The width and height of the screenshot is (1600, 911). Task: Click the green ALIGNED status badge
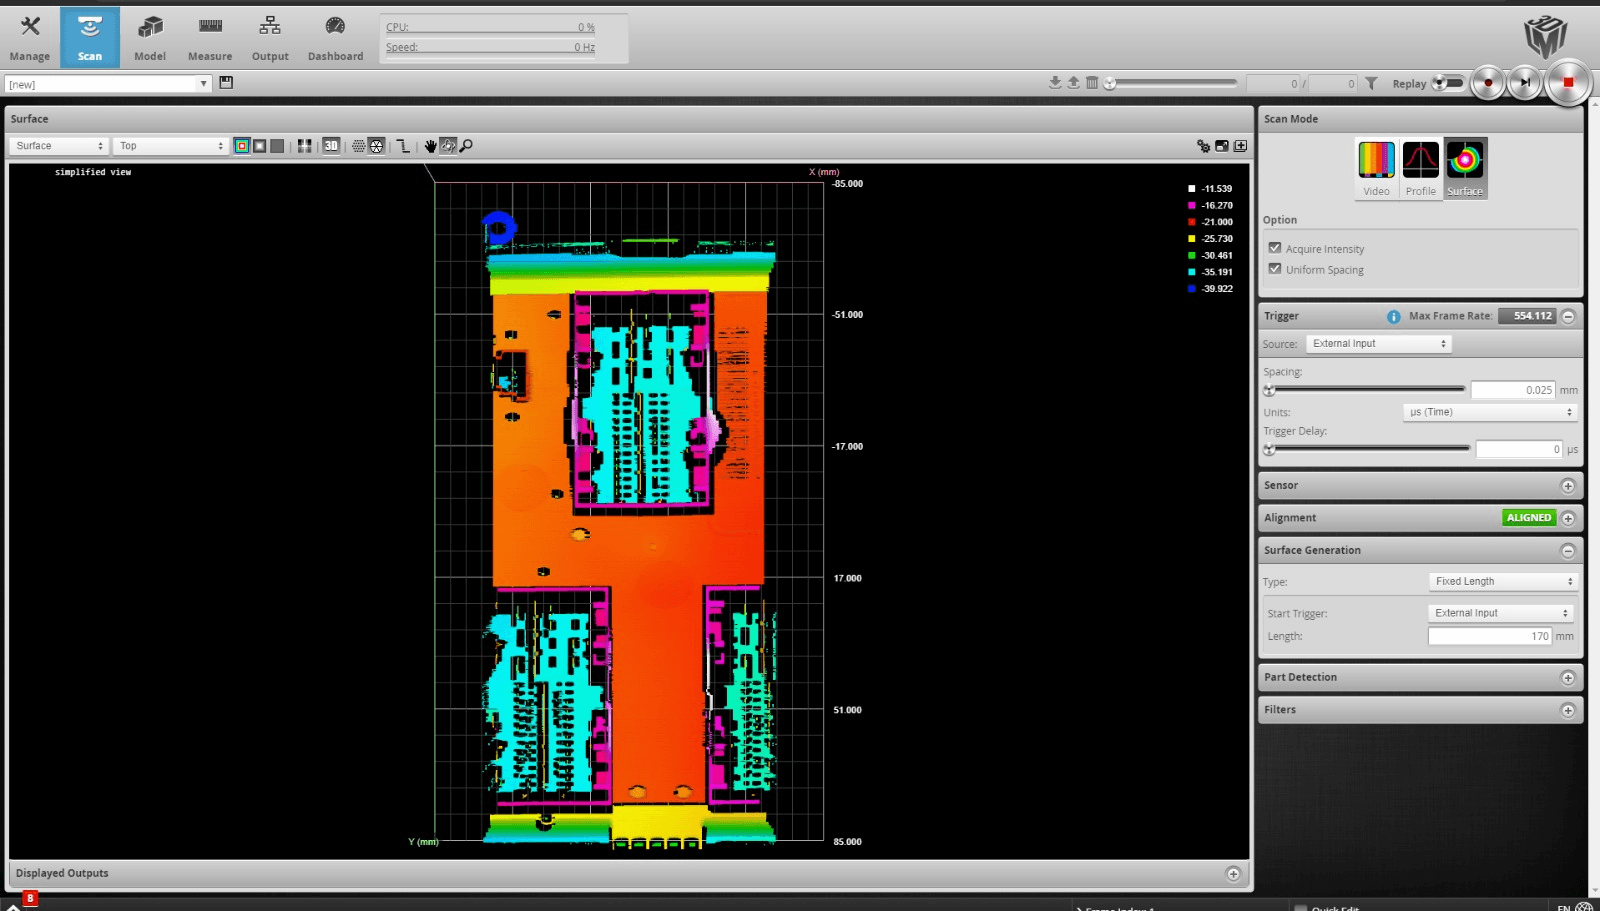tap(1529, 518)
